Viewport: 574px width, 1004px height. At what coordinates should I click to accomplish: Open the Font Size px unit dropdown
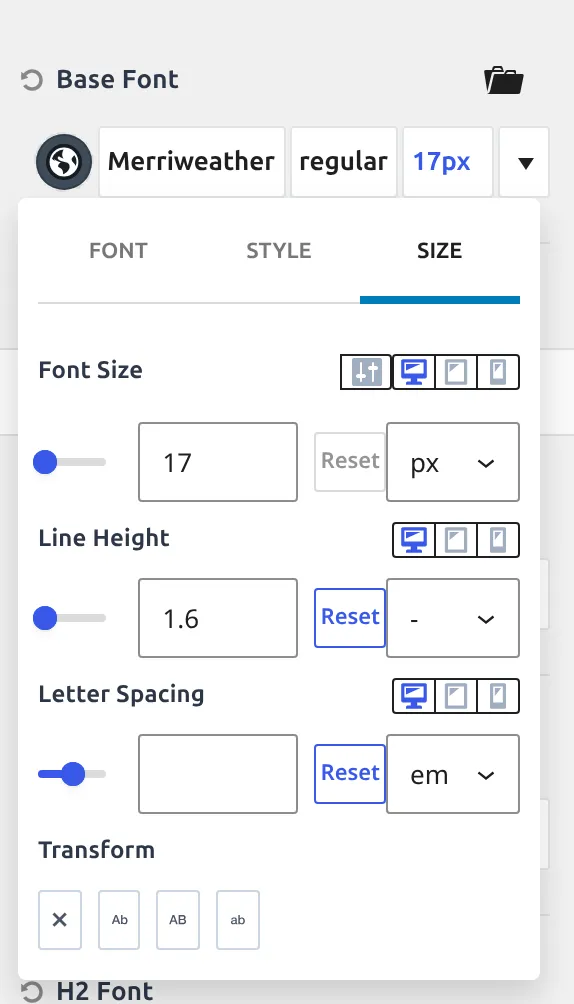(x=453, y=462)
